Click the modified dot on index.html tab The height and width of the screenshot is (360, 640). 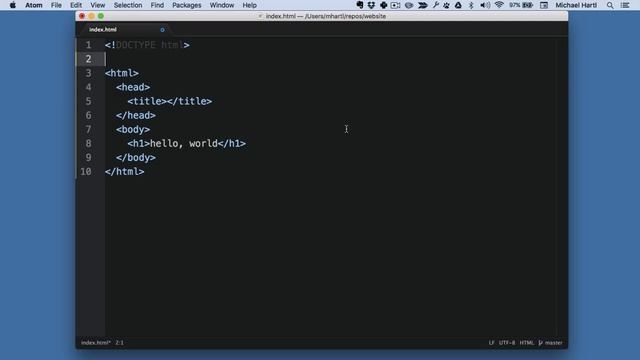click(x=162, y=30)
